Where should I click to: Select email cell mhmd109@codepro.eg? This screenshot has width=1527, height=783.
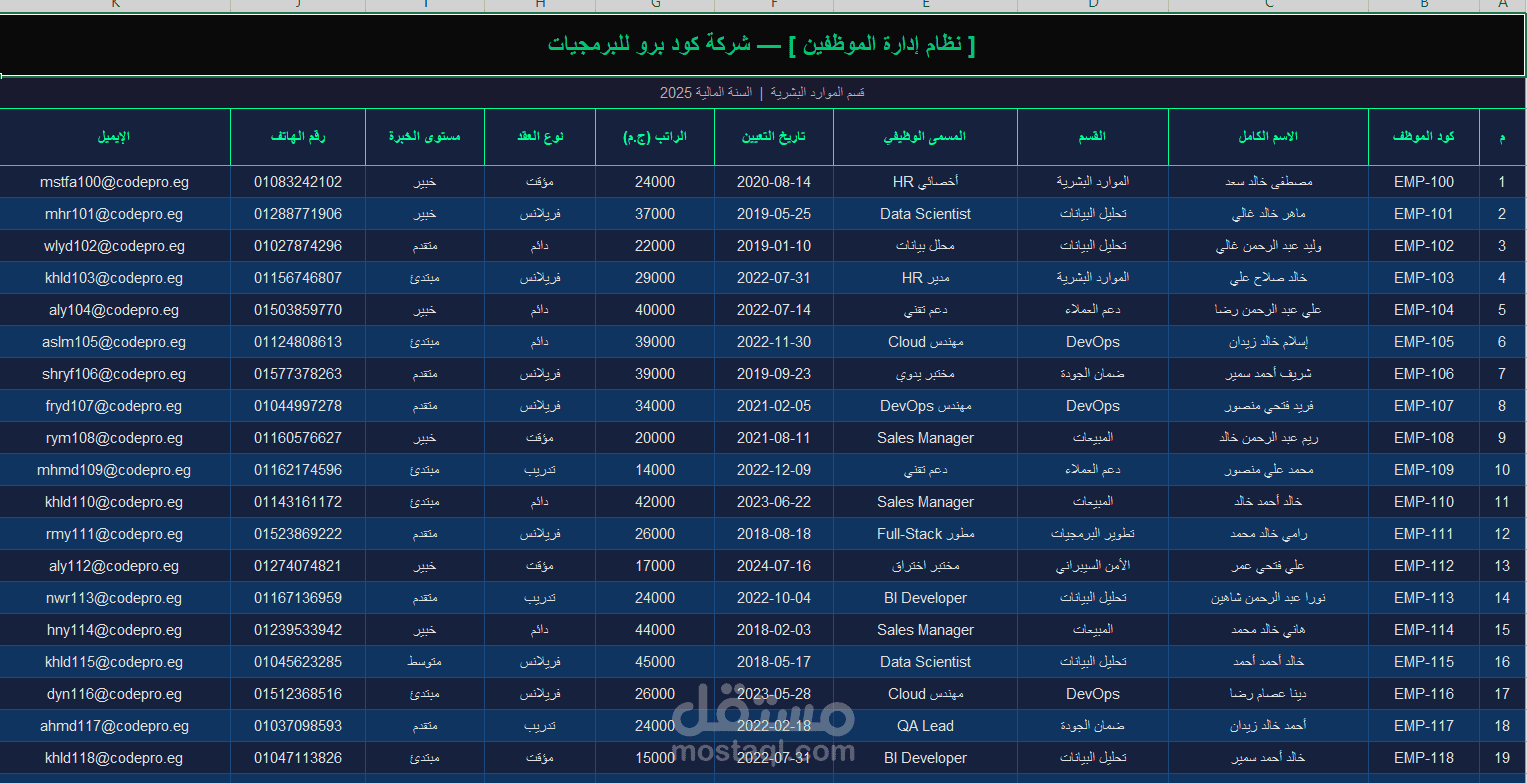pos(115,470)
